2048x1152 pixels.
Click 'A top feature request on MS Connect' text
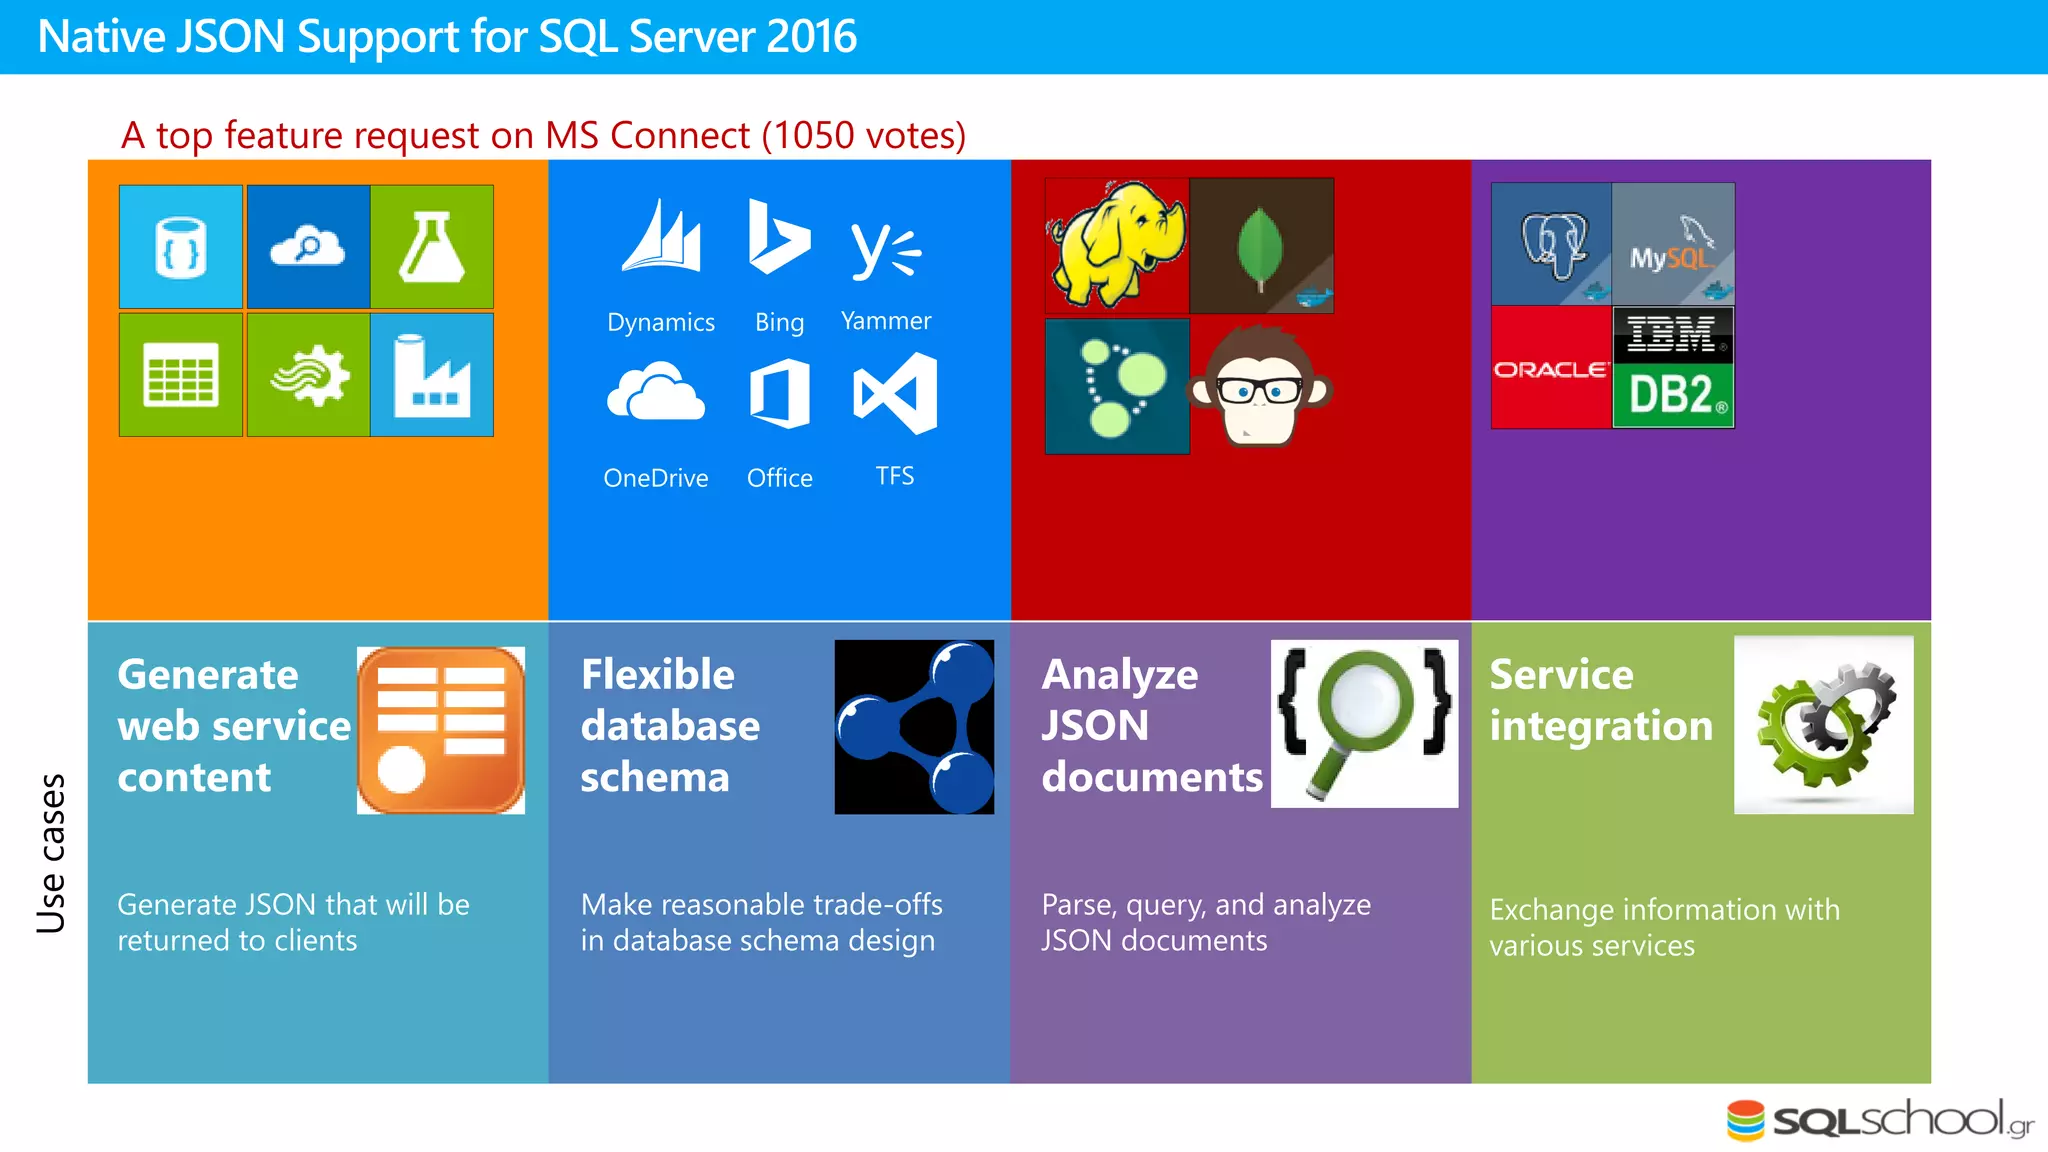435,135
